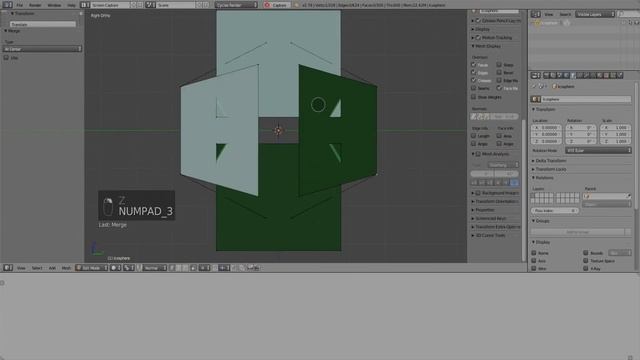The image size is (640, 360).
Task: Open the Window menu
Action: click(54, 5)
